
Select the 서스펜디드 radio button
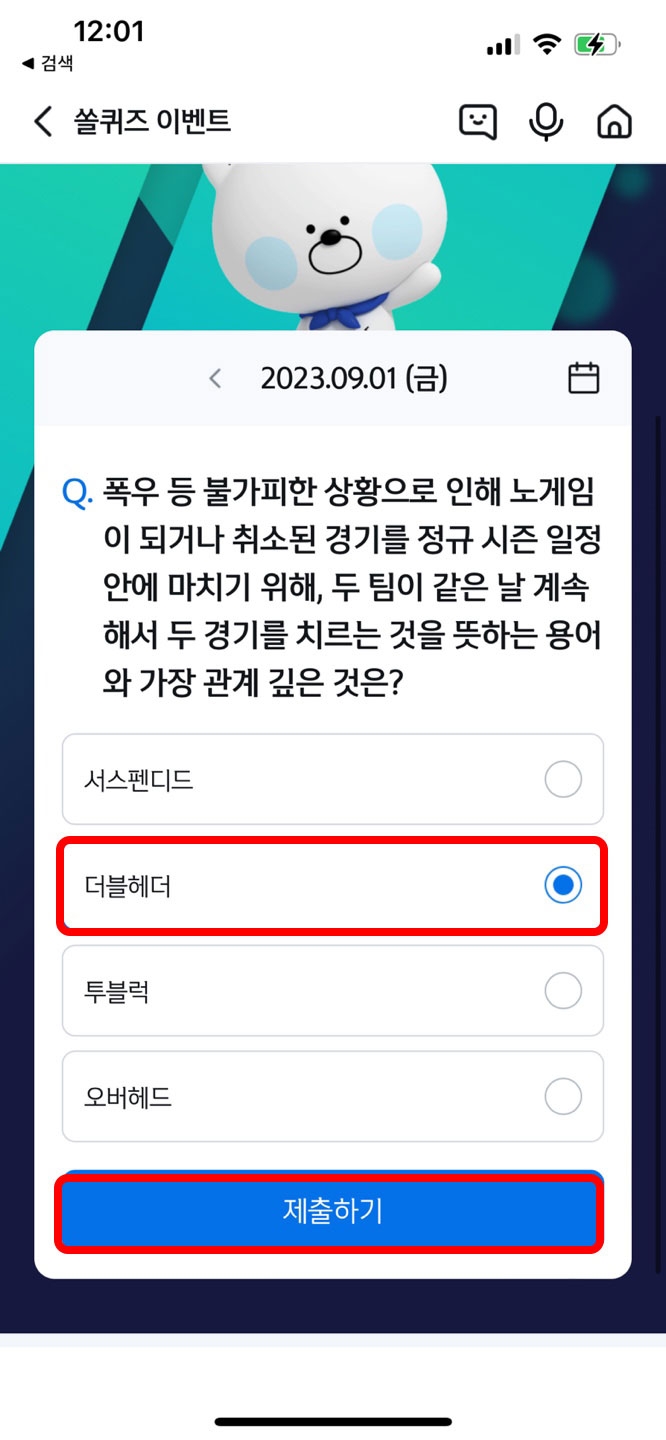coord(563,780)
